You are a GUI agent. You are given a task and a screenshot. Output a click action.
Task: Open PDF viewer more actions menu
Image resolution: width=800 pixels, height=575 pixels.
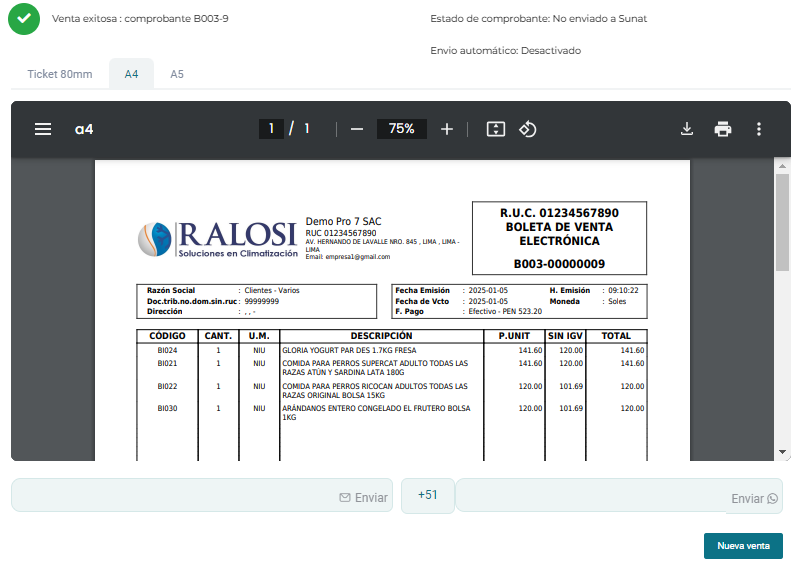[x=759, y=129]
